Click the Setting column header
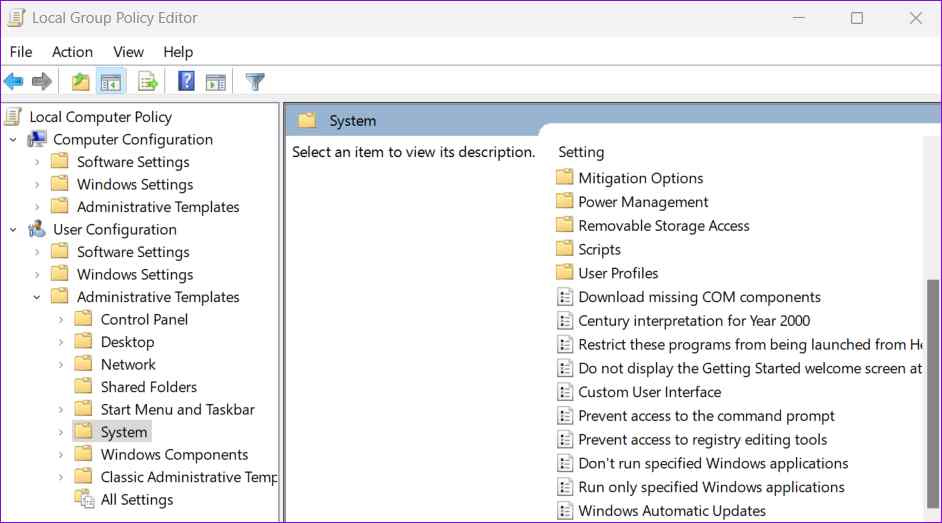This screenshot has height=523, width=942. (x=581, y=152)
